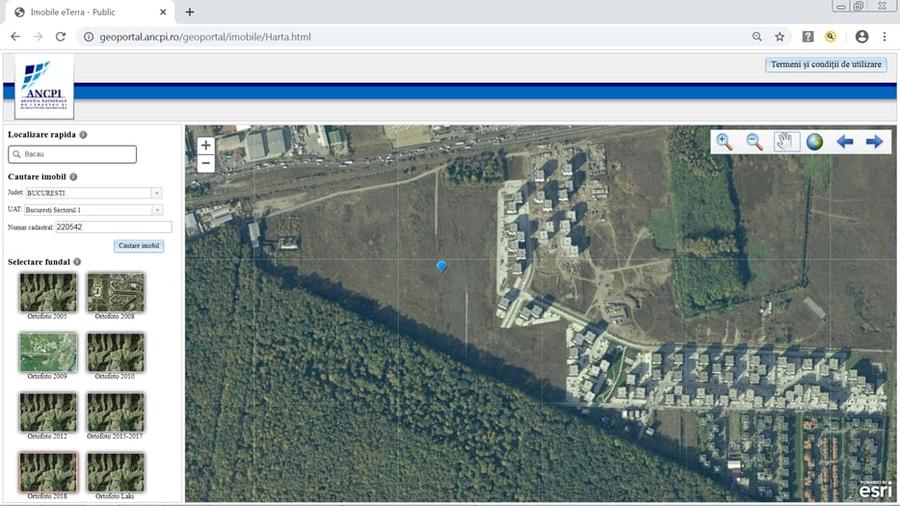Select the zoom-in magnifier map tool
Image resolution: width=900 pixels, height=506 pixels.
(x=724, y=142)
